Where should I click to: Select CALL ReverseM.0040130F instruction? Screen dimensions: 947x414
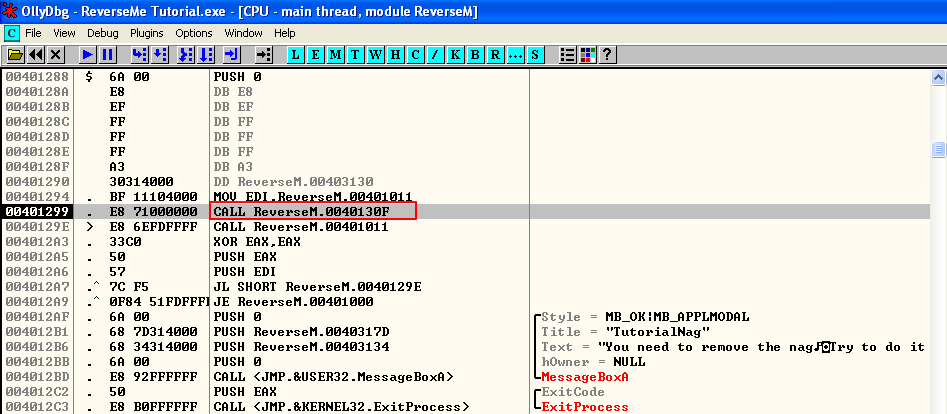point(301,212)
